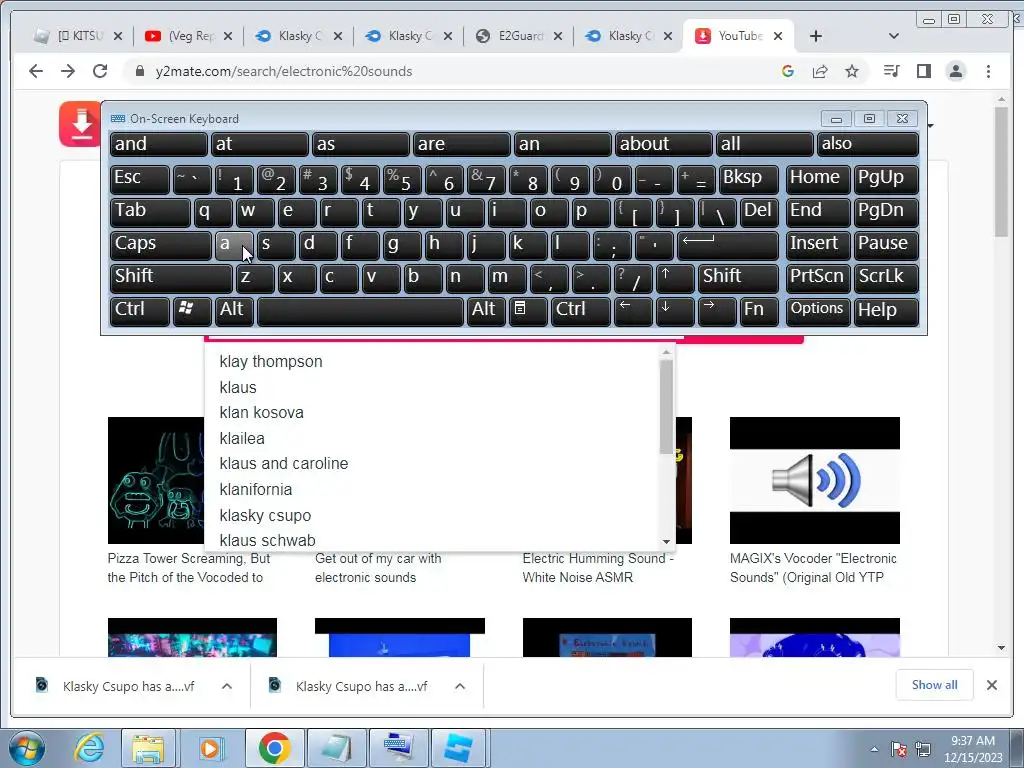The image size is (1024, 768).
Task: Open the Chrome three-dot menu
Action: click(989, 71)
